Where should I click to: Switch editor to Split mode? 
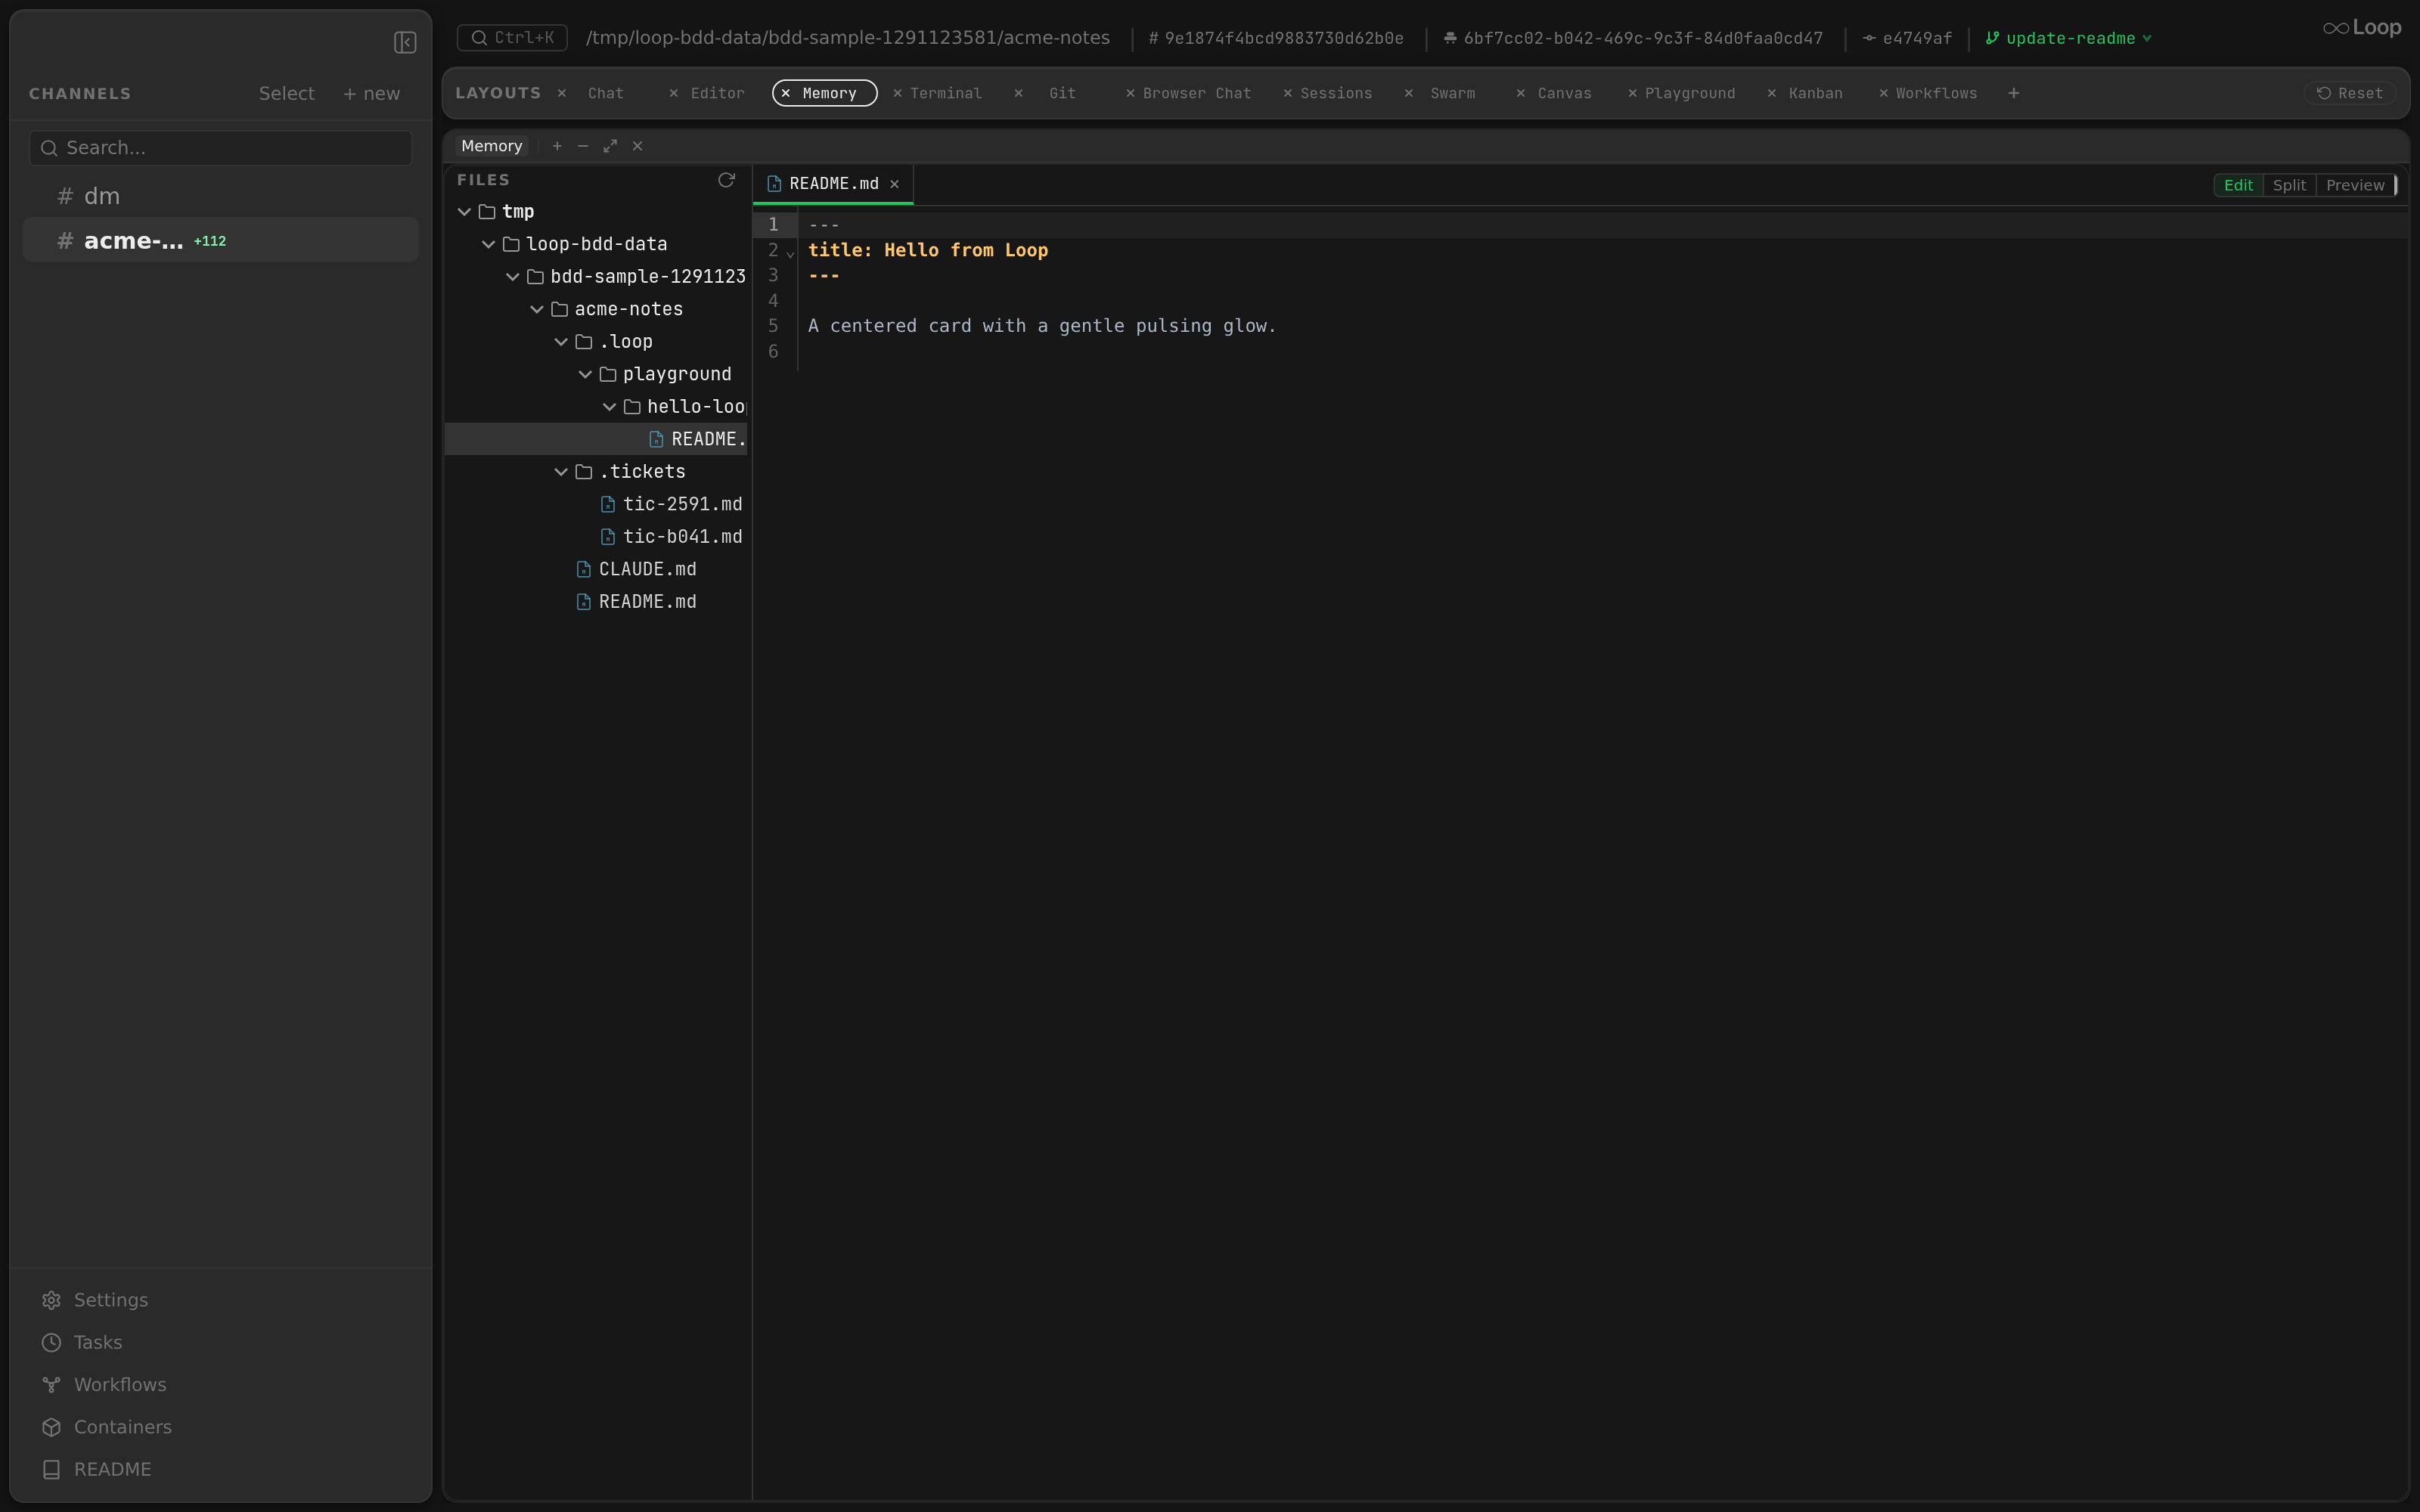(x=2289, y=185)
